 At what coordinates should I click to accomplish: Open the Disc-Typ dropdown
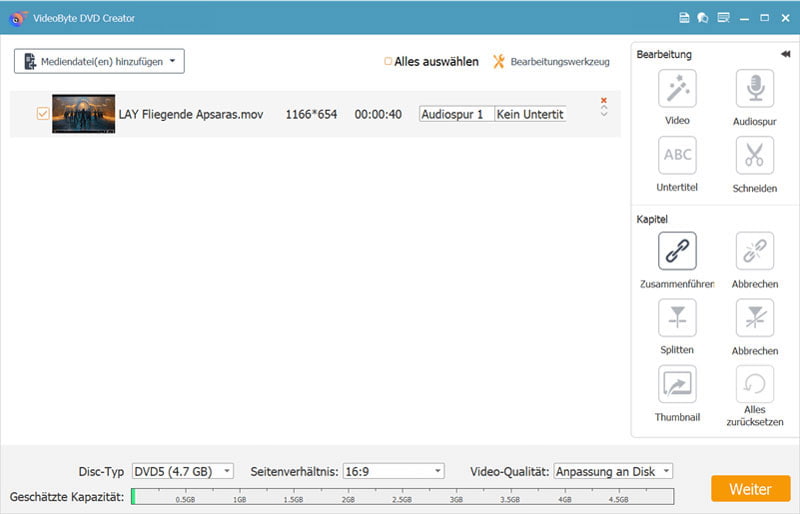pyautogui.click(x=182, y=471)
